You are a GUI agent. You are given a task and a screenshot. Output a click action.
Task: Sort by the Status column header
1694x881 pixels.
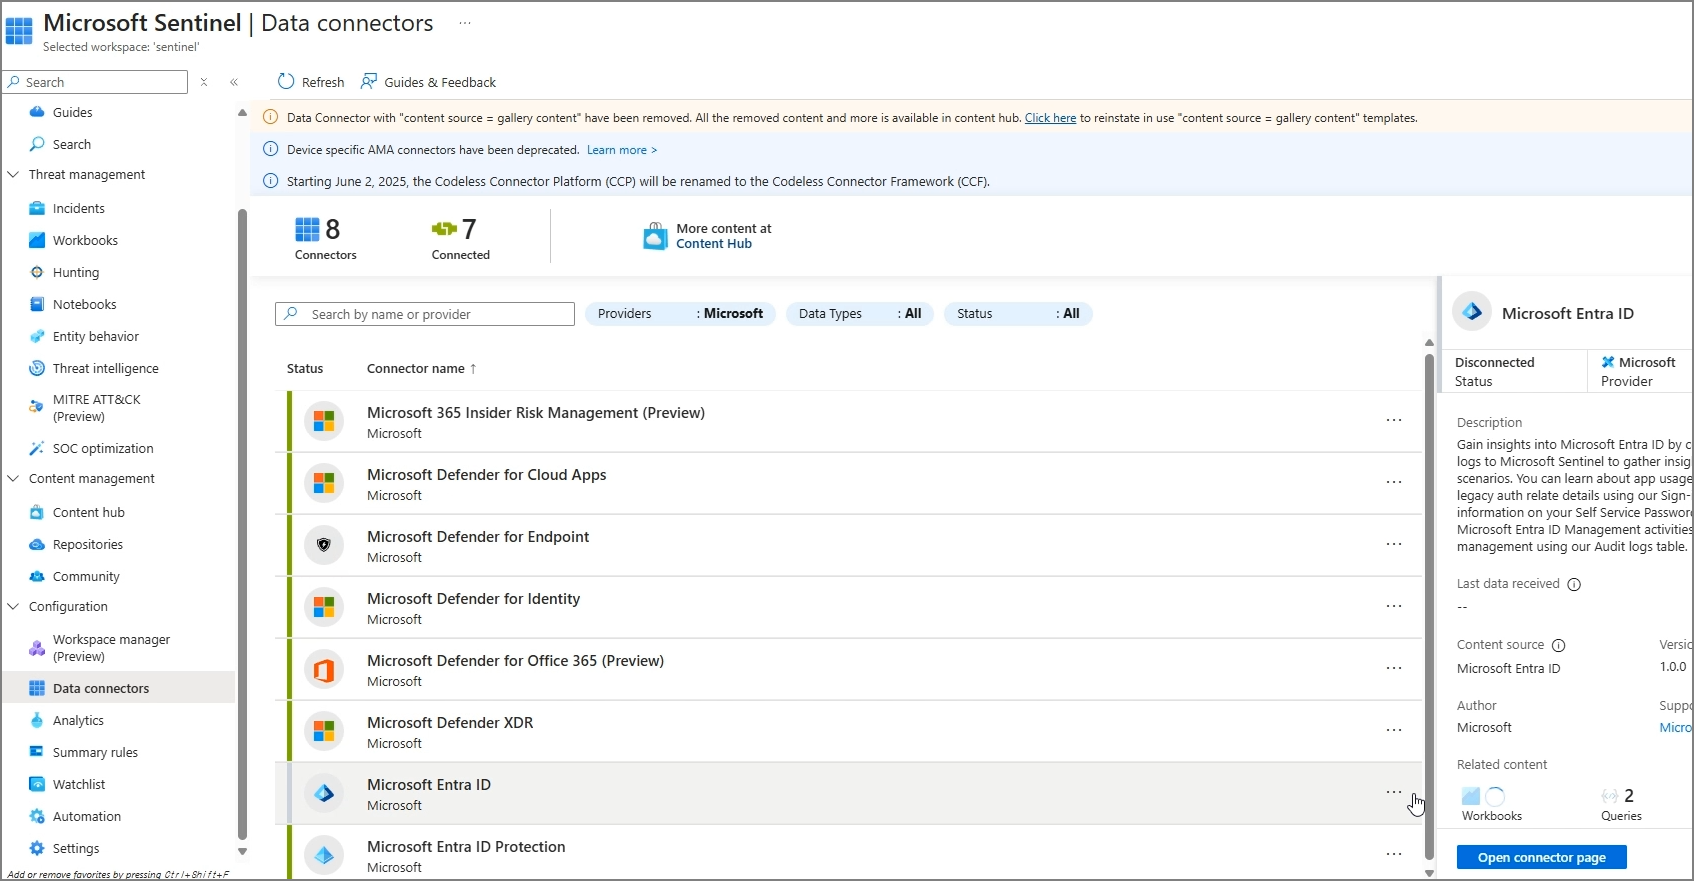click(305, 368)
